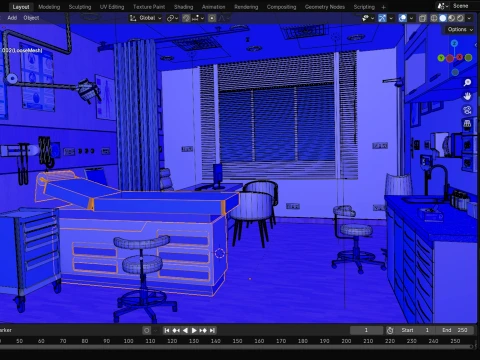Click the timeline horizontal scrollbar
The width and height of the screenshot is (480, 360).
(x=236, y=347)
